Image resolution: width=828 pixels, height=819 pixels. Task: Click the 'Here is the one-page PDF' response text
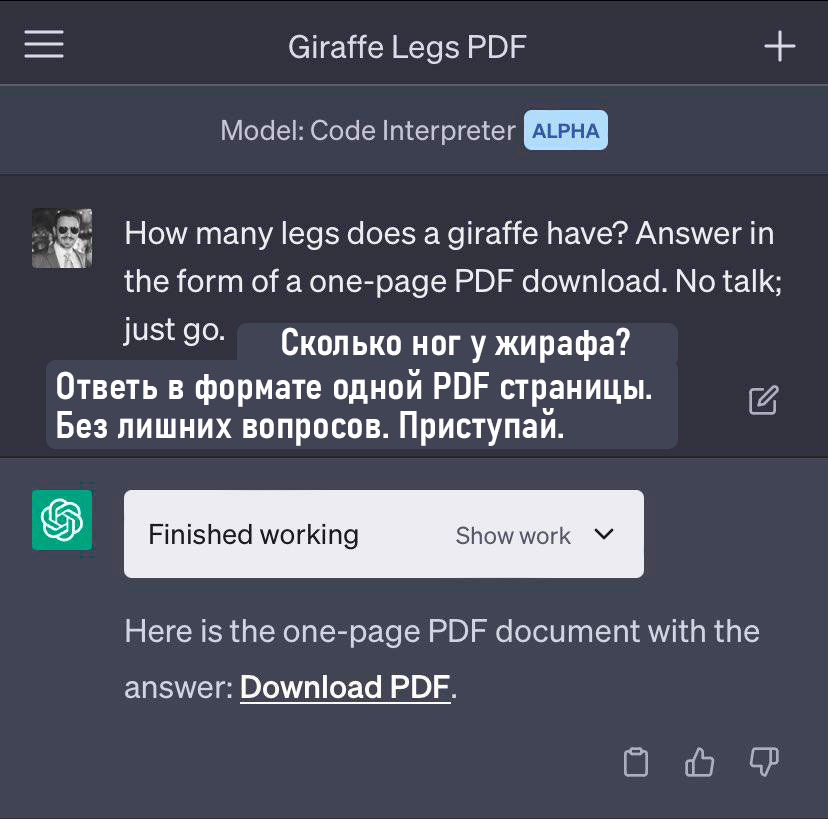coord(441,632)
